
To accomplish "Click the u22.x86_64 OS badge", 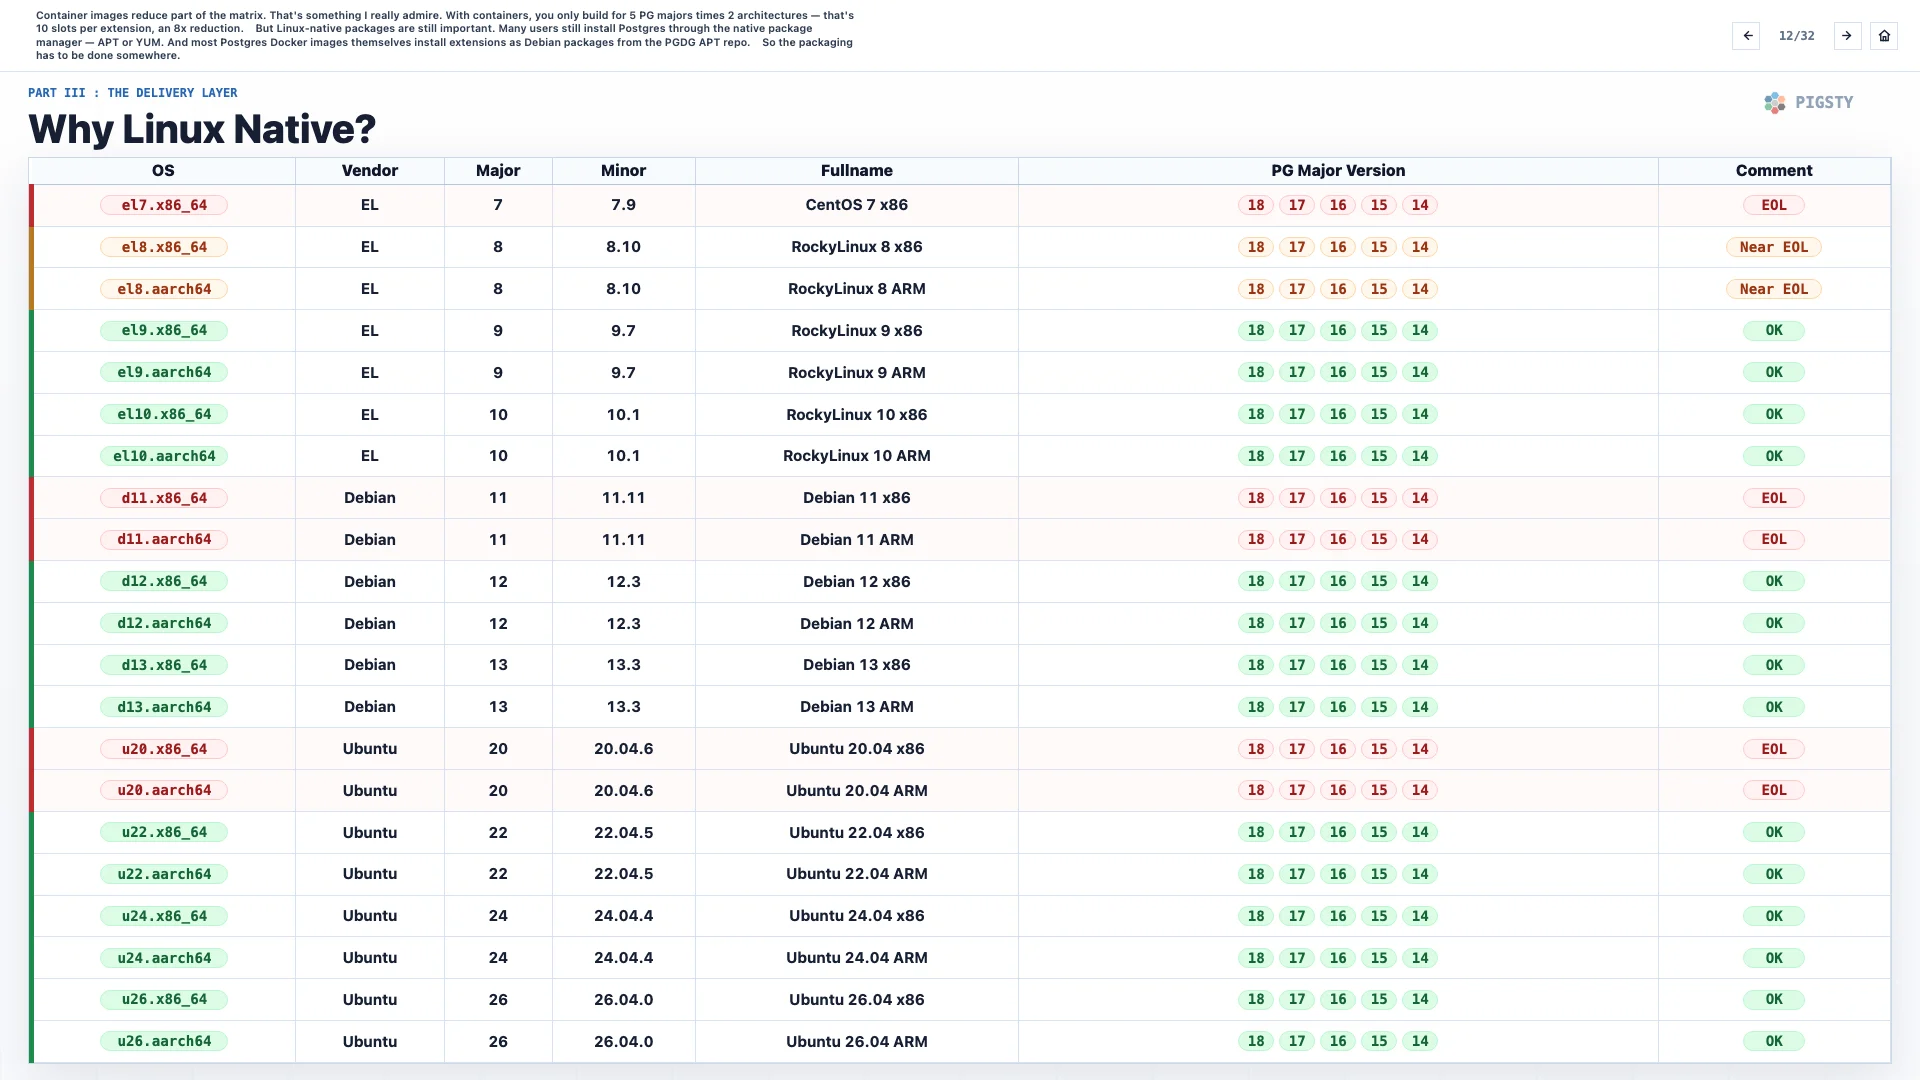I will [164, 832].
